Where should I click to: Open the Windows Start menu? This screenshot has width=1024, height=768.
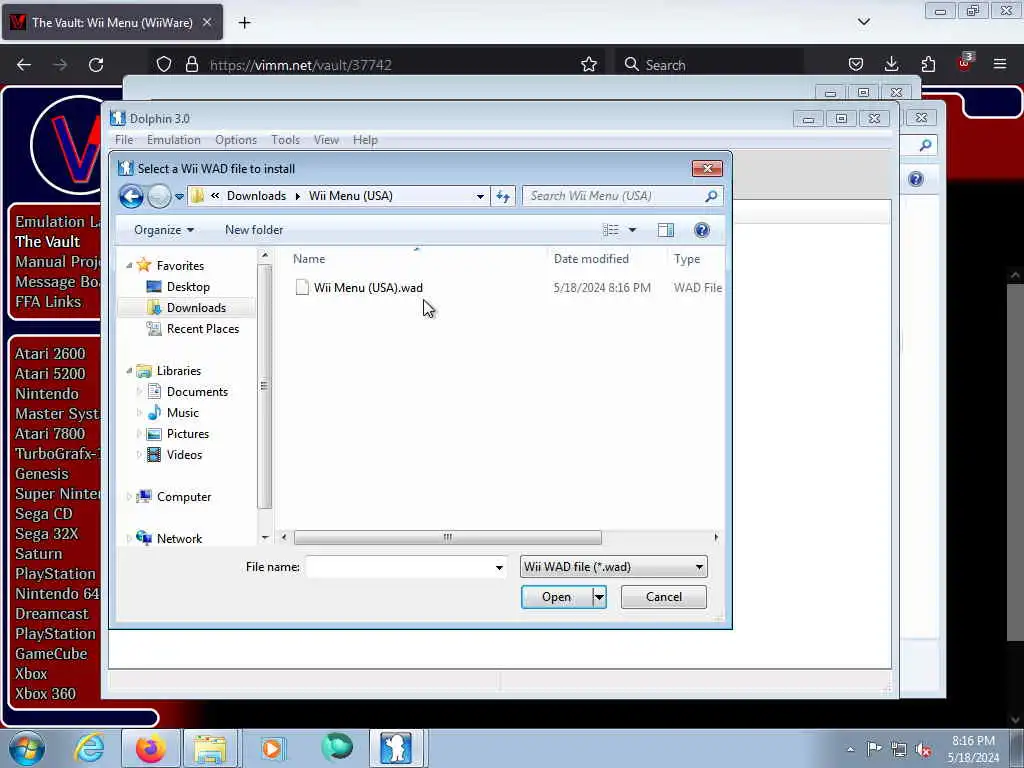[27, 748]
